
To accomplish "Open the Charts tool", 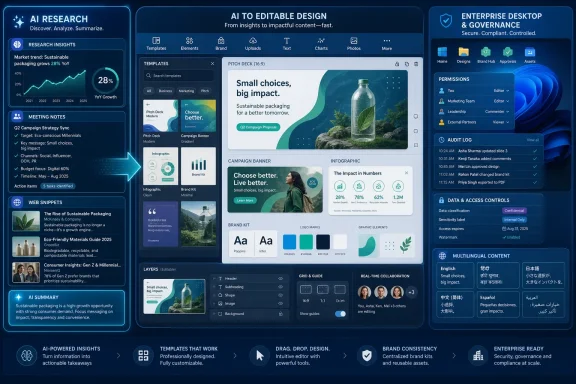I will (321, 43).
